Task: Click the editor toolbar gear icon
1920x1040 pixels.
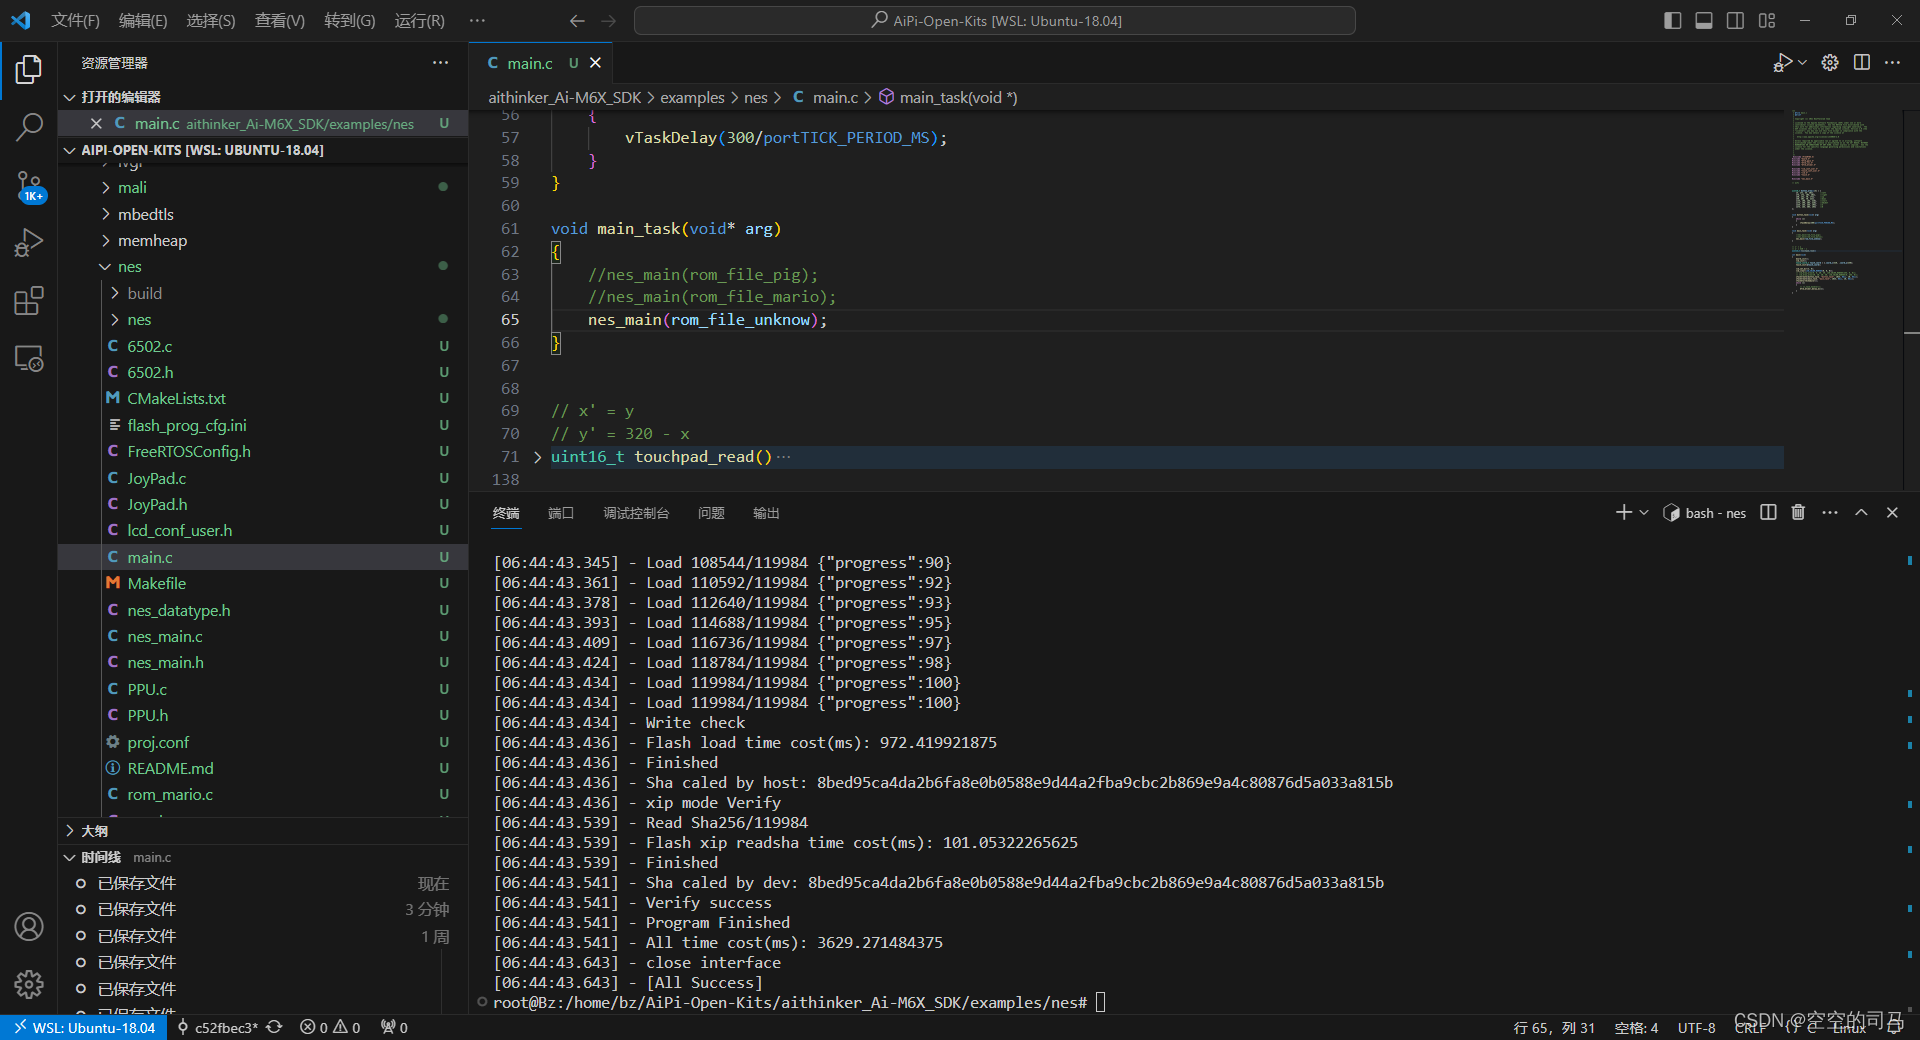Action: click(1830, 63)
